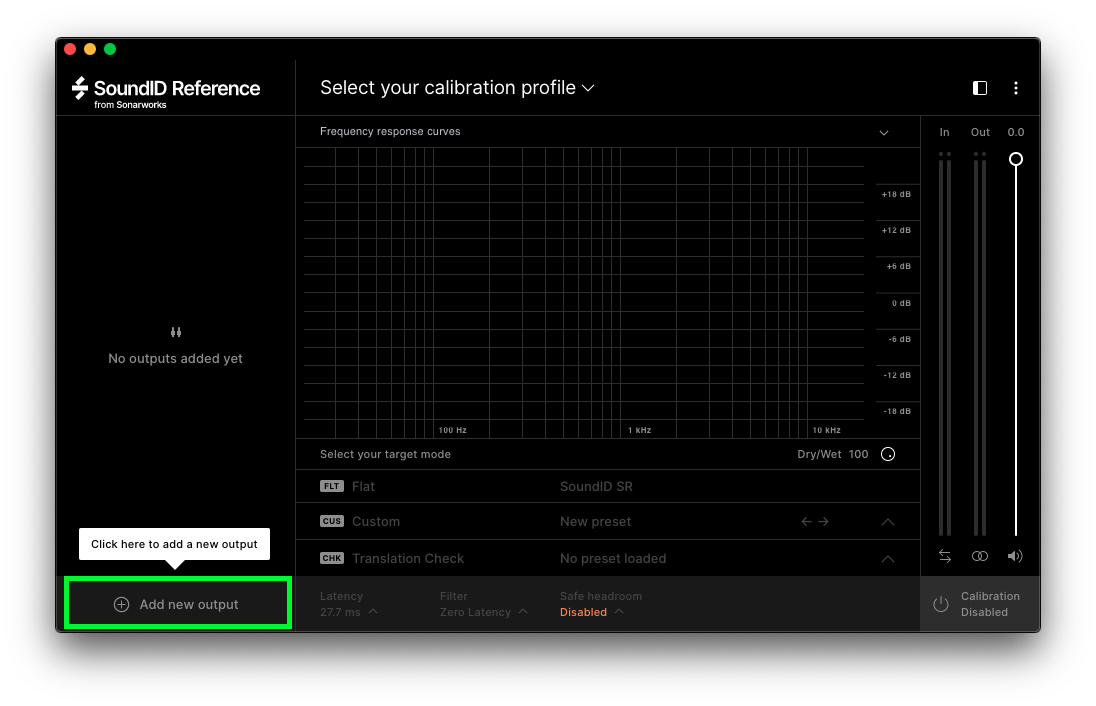Screen dimensions: 1096x706
Task: Click the previous preset left arrow
Action: 806,522
